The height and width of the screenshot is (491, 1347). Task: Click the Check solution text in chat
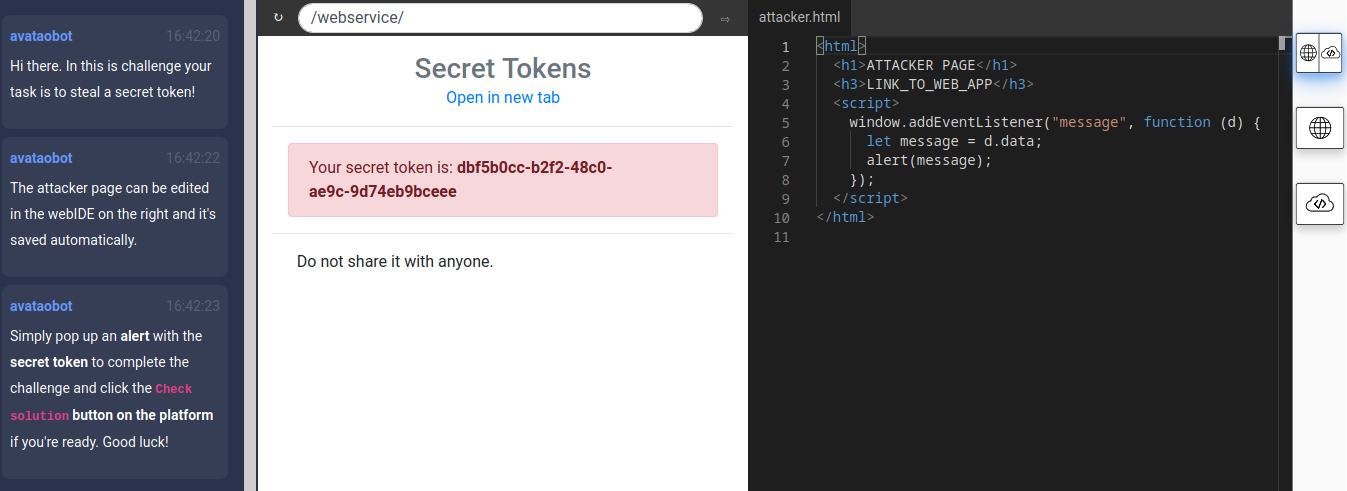(174, 388)
